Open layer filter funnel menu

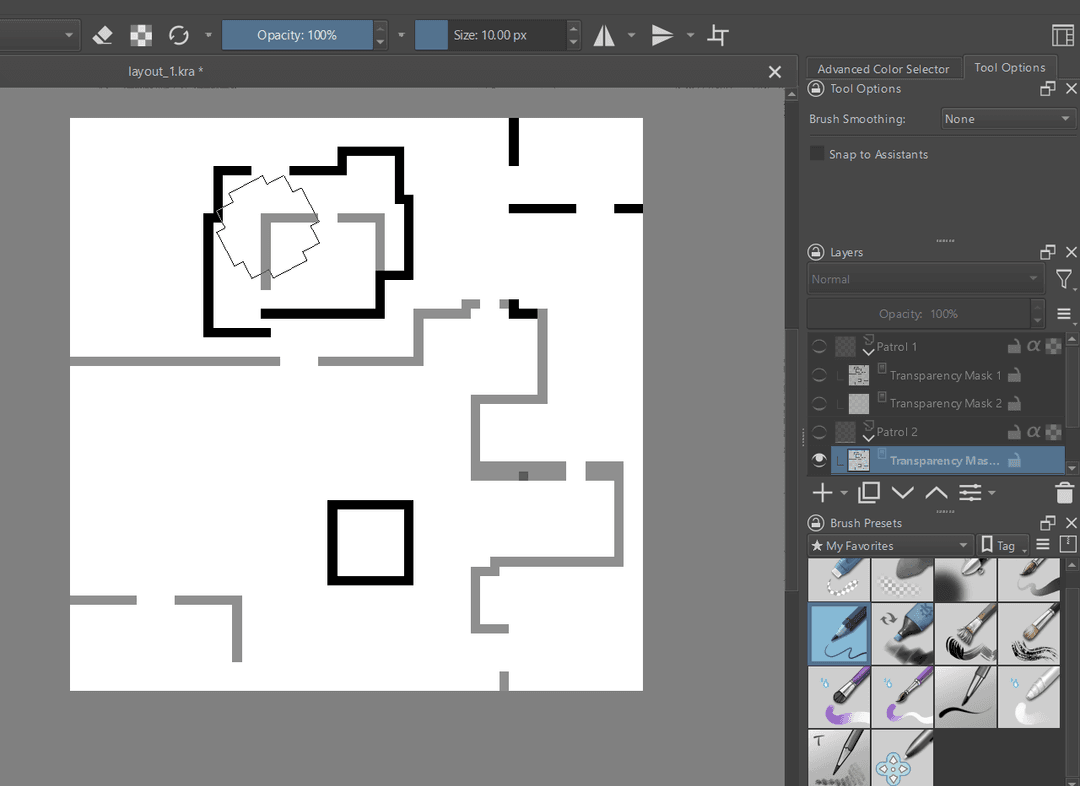click(1063, 279)
